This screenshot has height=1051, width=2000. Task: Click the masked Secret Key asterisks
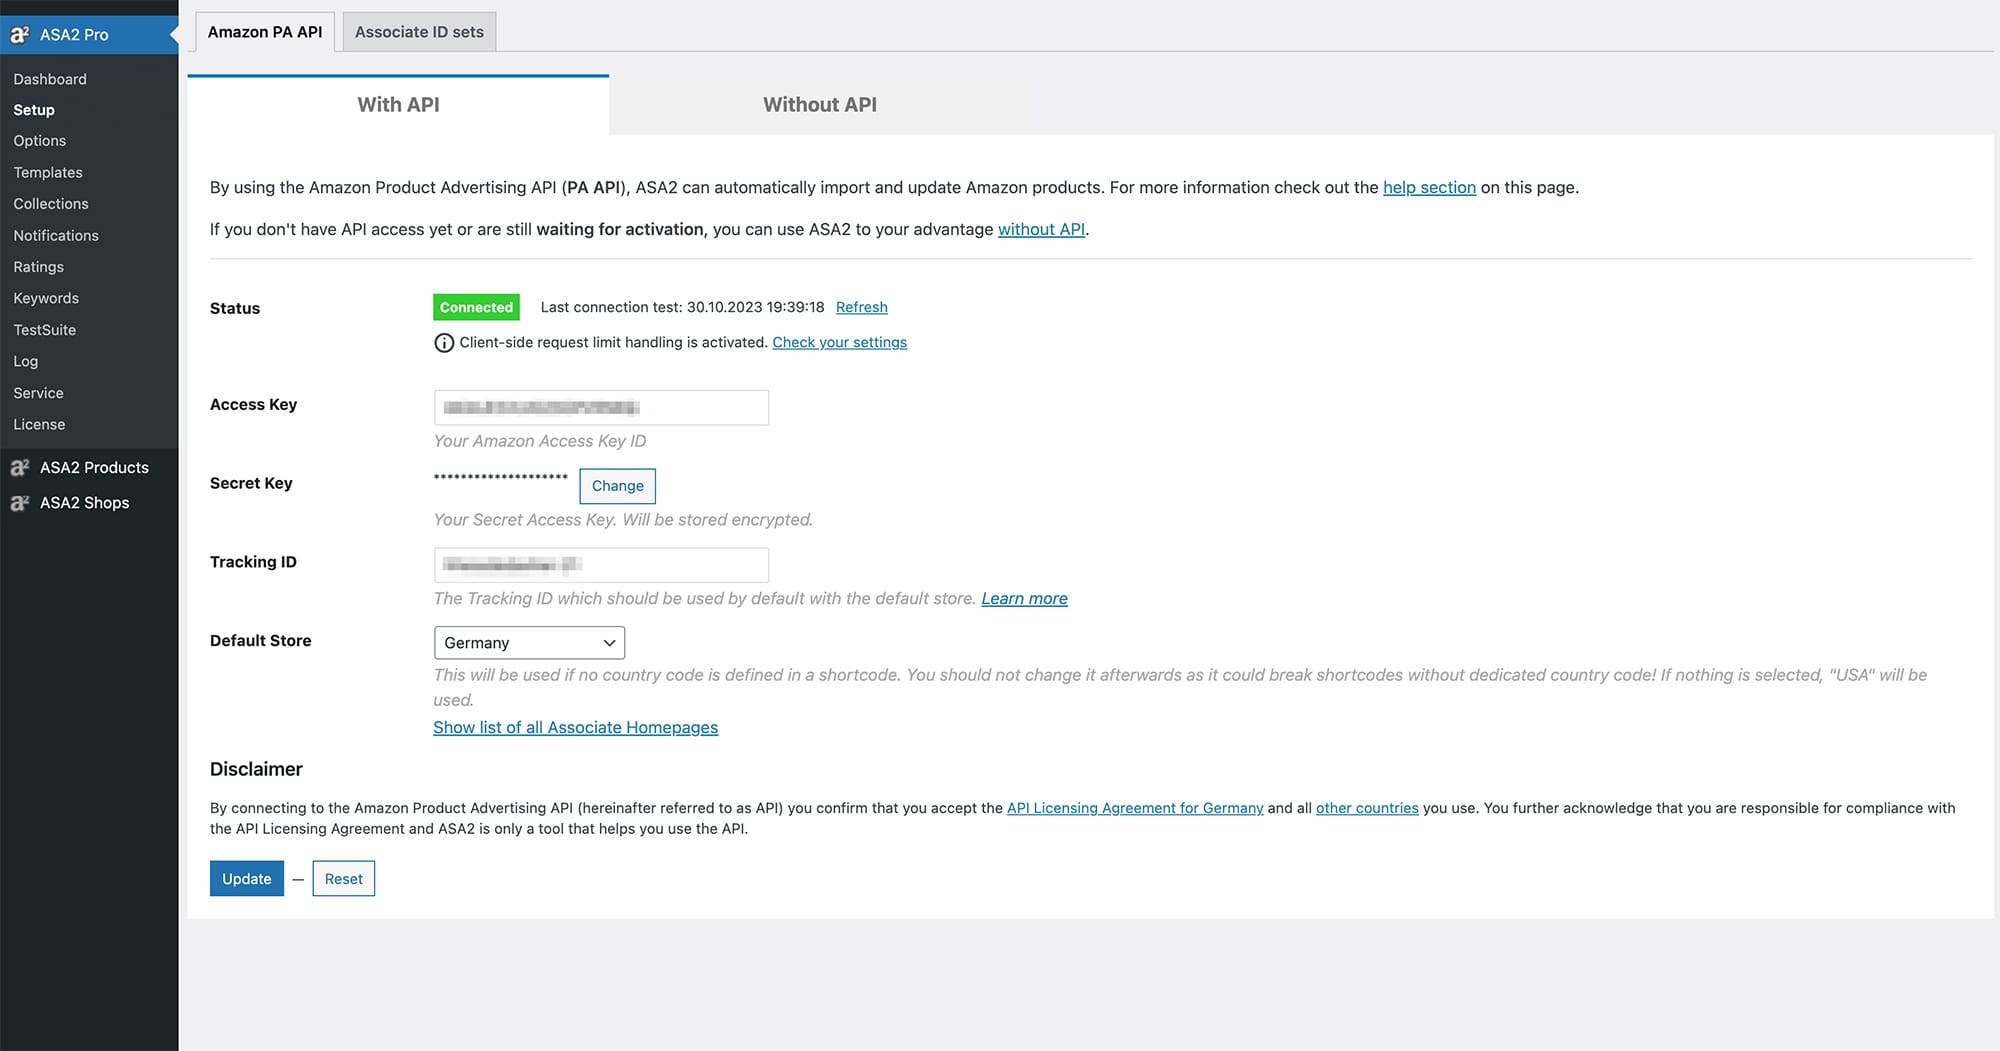pos(501,477)
